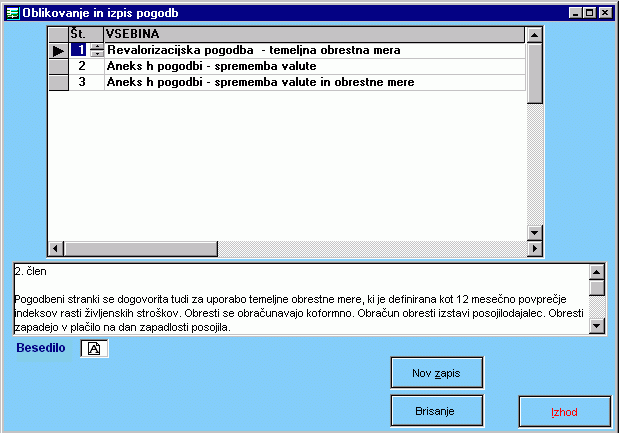Select 'Revalorizacijska pogodba - temeljna obrestna mera'
619x433 pixels.
[x=315, y=51]
